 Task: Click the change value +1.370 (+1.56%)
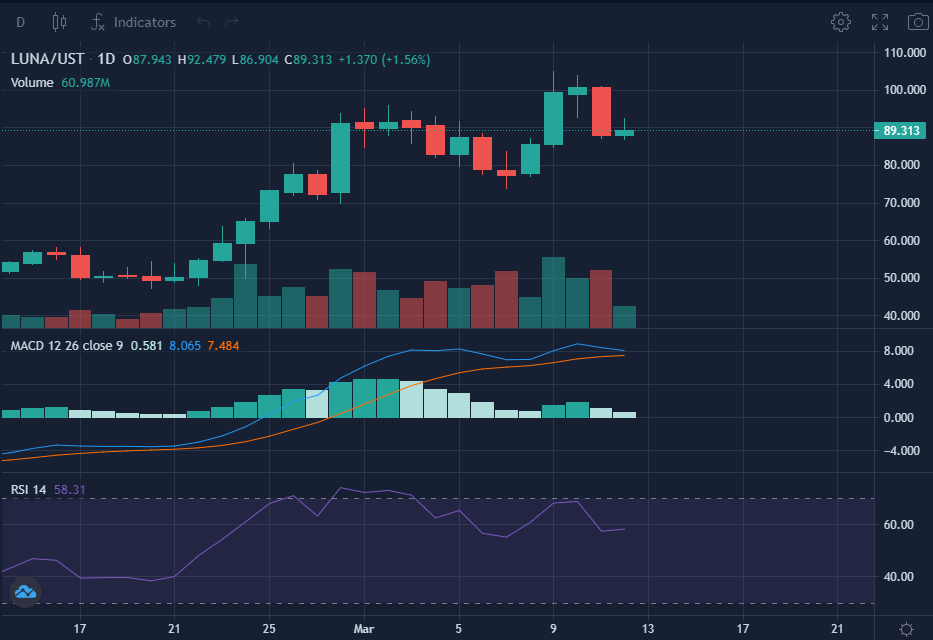tap(384, 59)
